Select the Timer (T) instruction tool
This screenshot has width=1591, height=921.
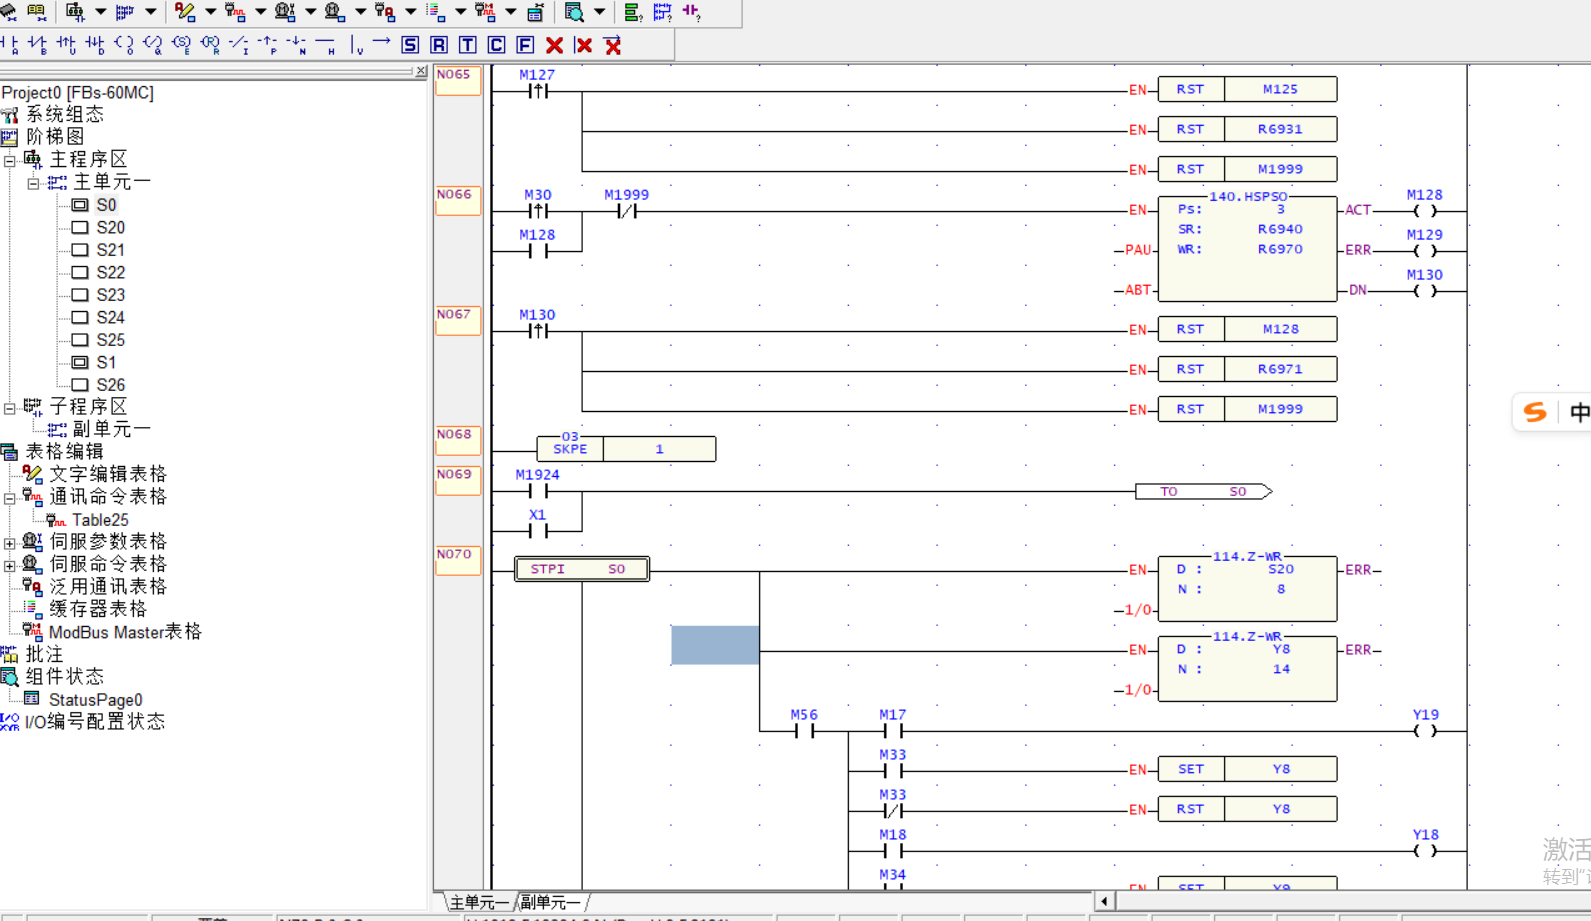(x=468, y=45)
